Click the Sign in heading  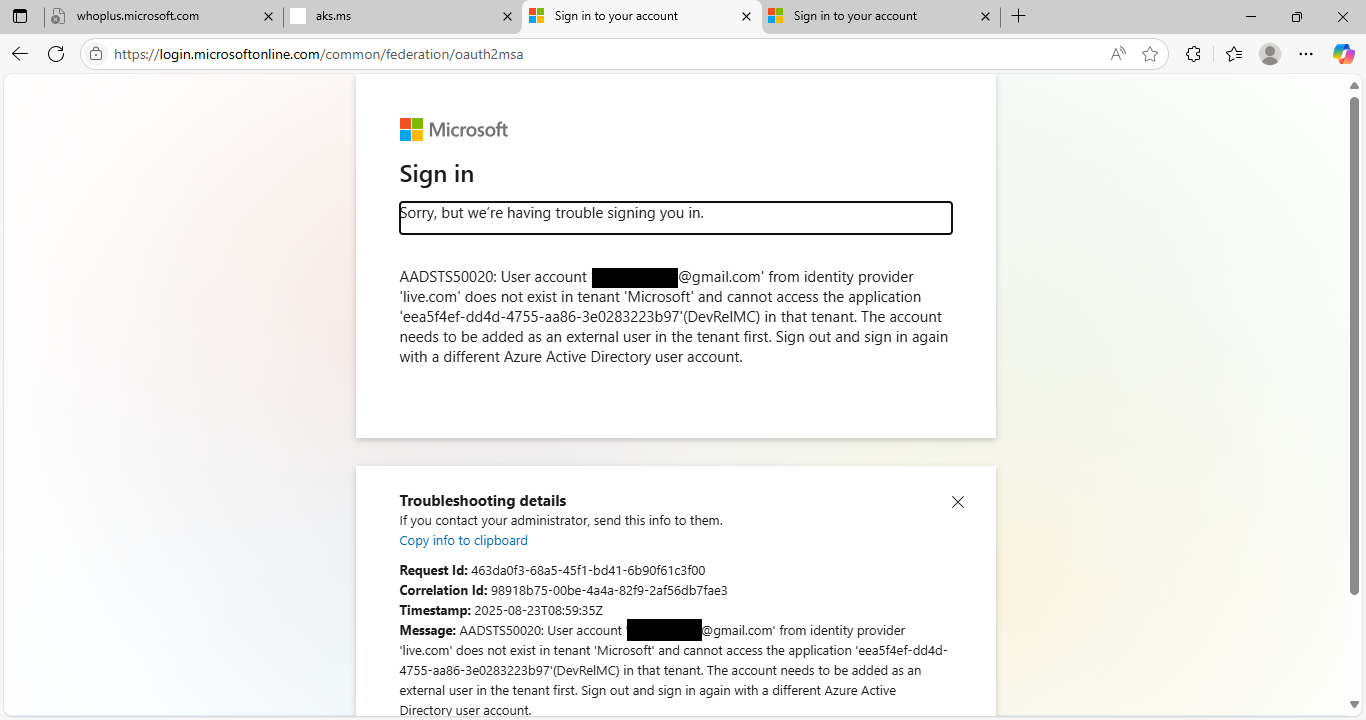click(437, 174)
